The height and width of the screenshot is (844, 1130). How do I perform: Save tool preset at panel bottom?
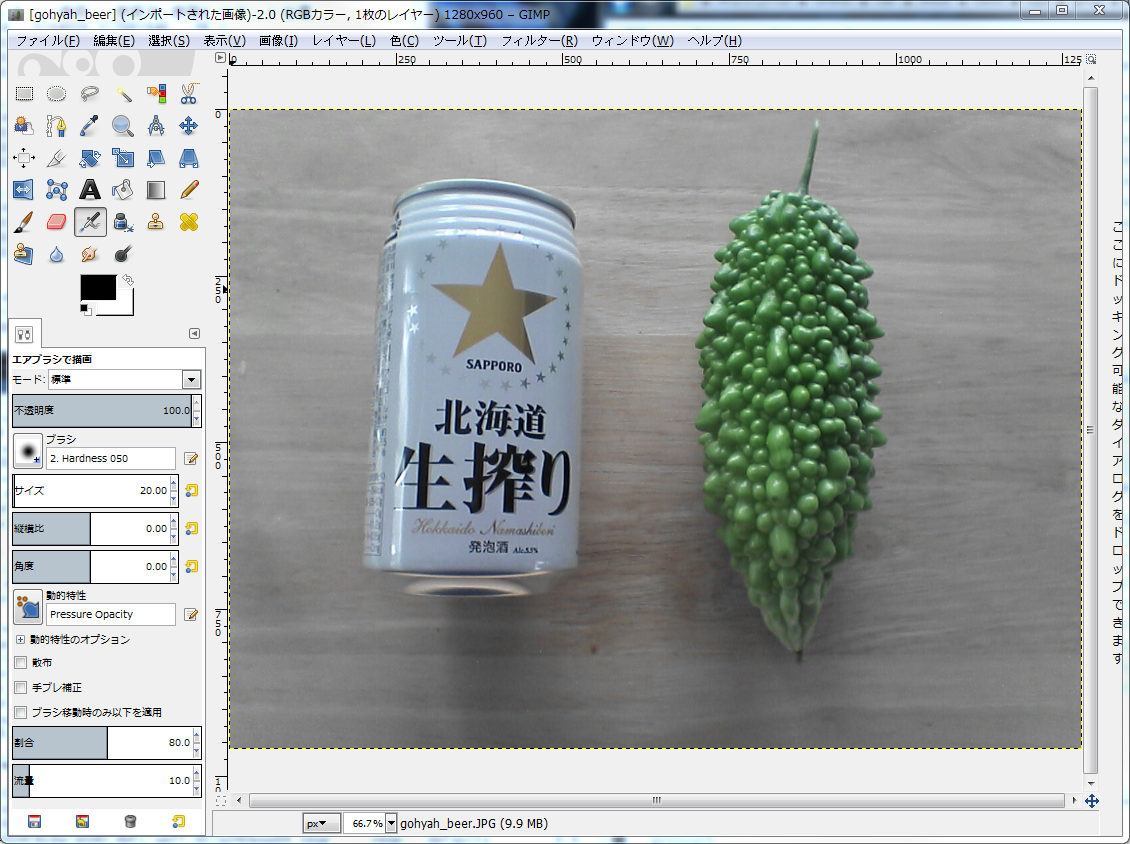point(34,822)
